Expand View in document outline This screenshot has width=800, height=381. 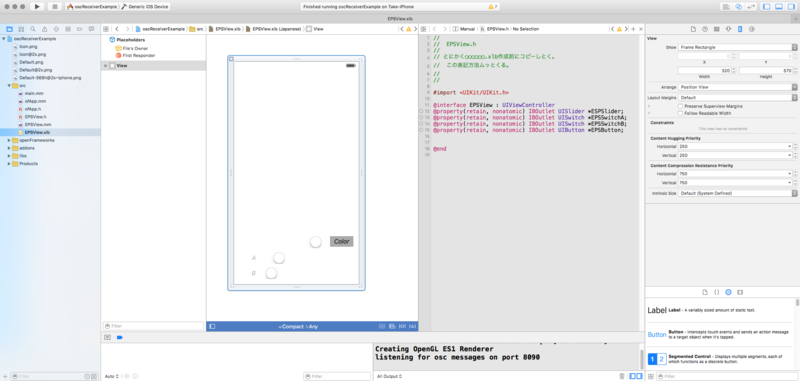tap(106, 66)
